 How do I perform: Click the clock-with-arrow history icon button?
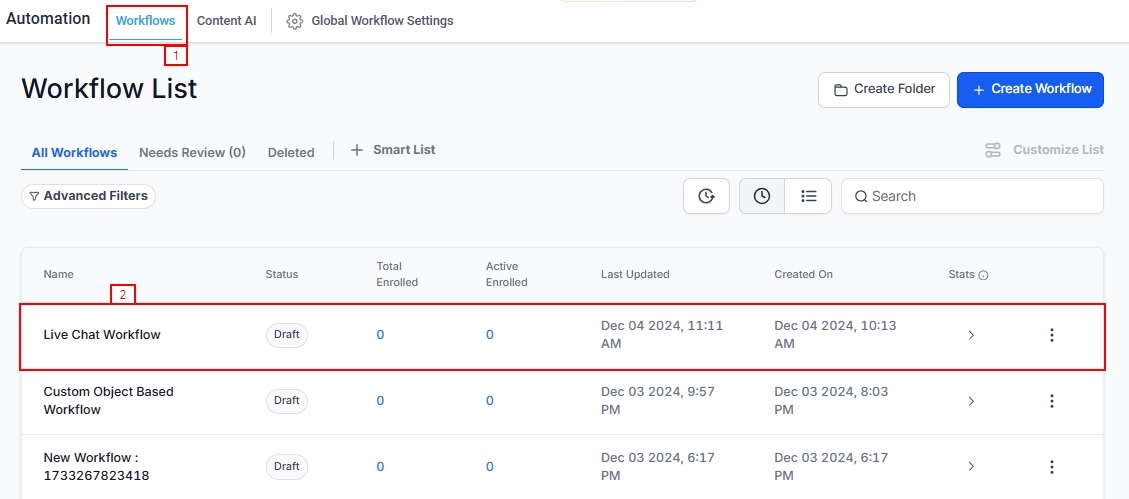click(706, 196)
